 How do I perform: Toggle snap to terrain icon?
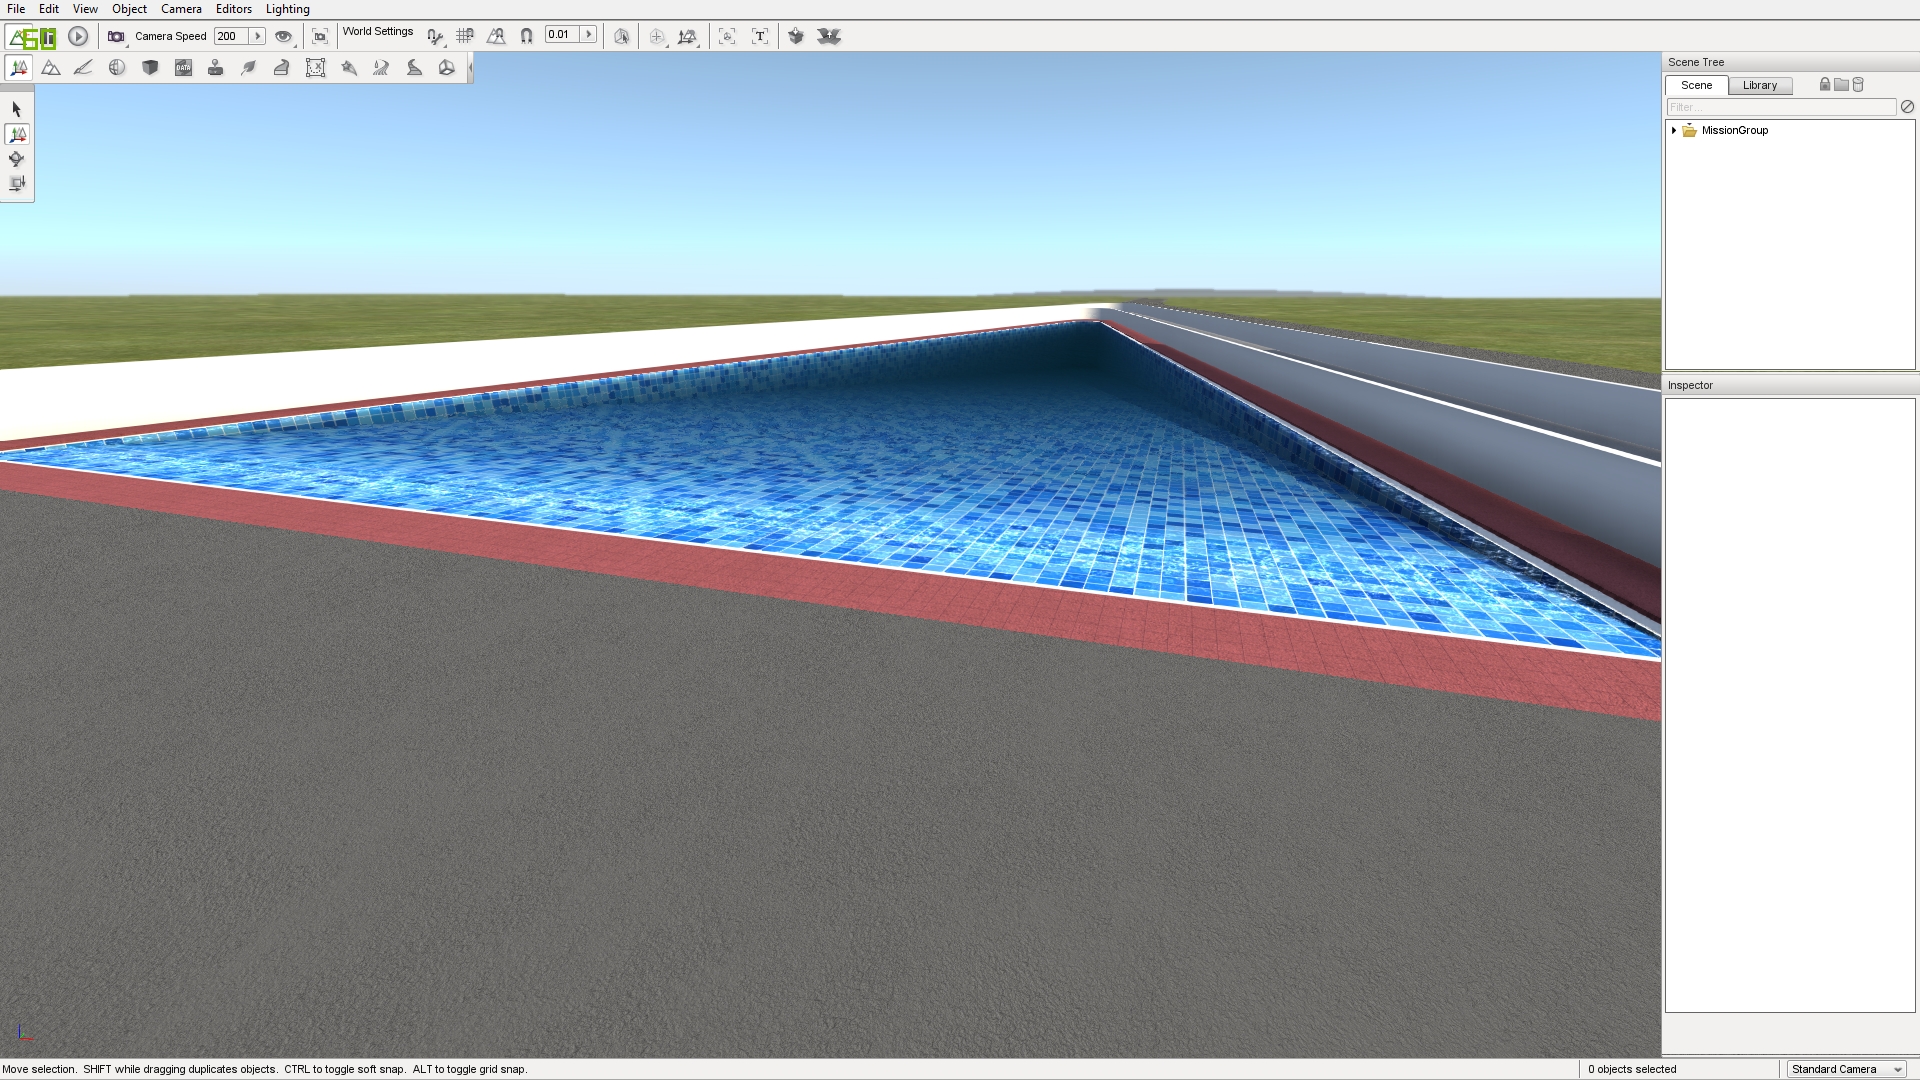coord(496,37)
